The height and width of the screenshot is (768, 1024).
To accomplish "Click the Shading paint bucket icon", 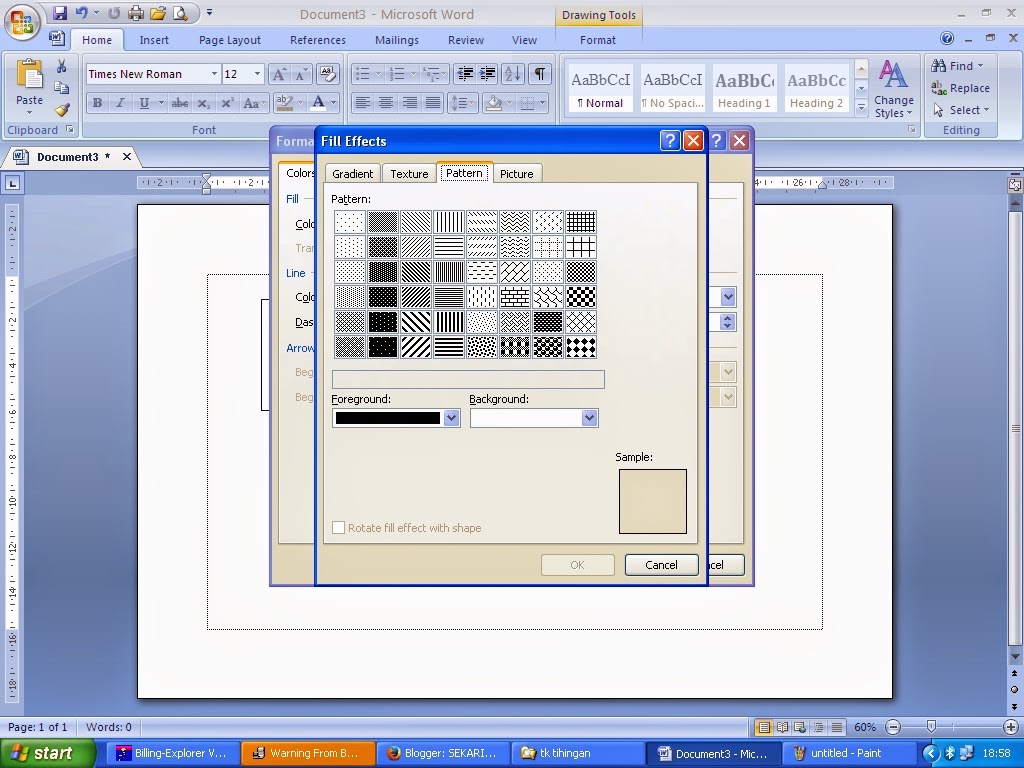I will point(494,103).
